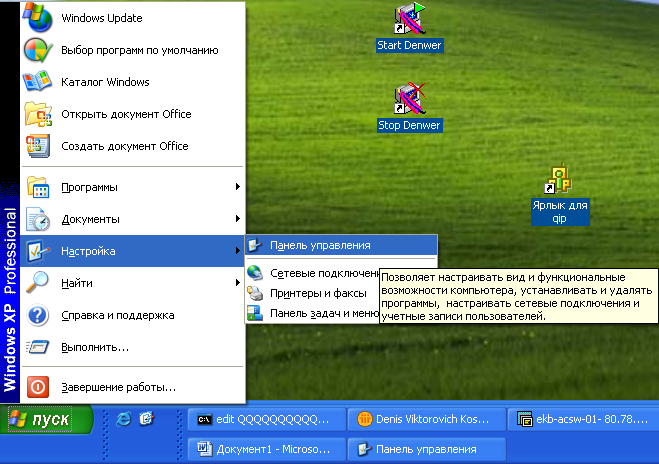Click the Настройка checkmark icon
Viewport: 659px width, 464px height.
pos(38,251)
